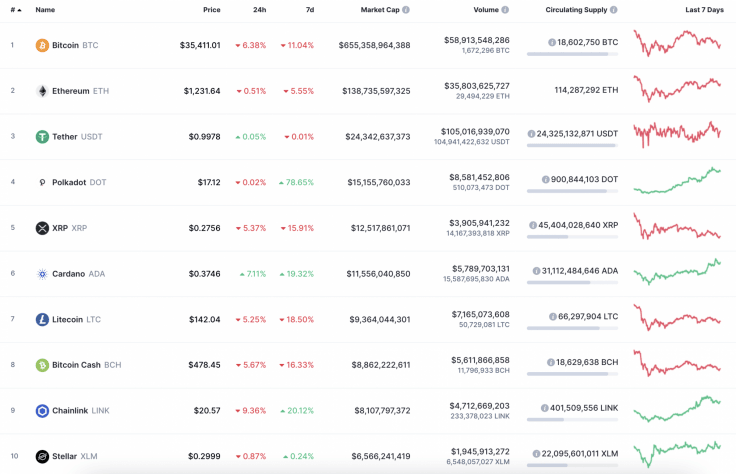Click the Cardano logo icon
This screenshot has height=474, width=736.
coord(42,274)
